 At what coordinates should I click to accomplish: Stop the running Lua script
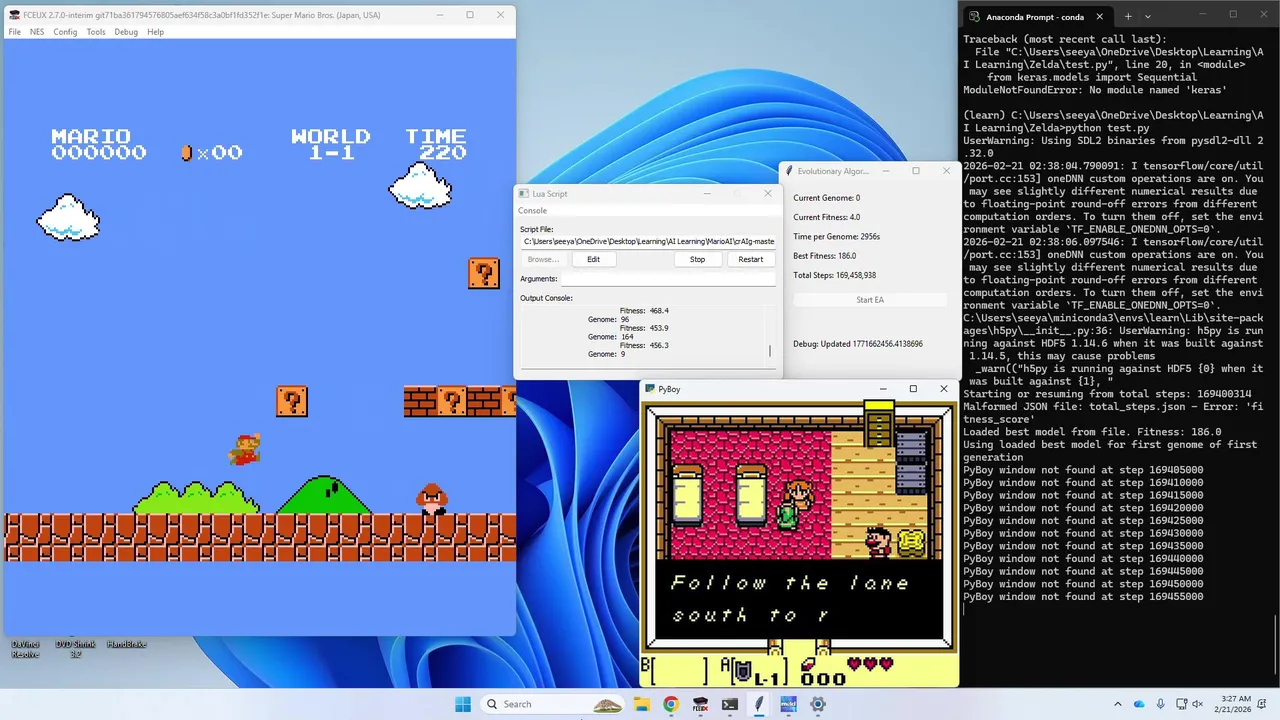697,259
